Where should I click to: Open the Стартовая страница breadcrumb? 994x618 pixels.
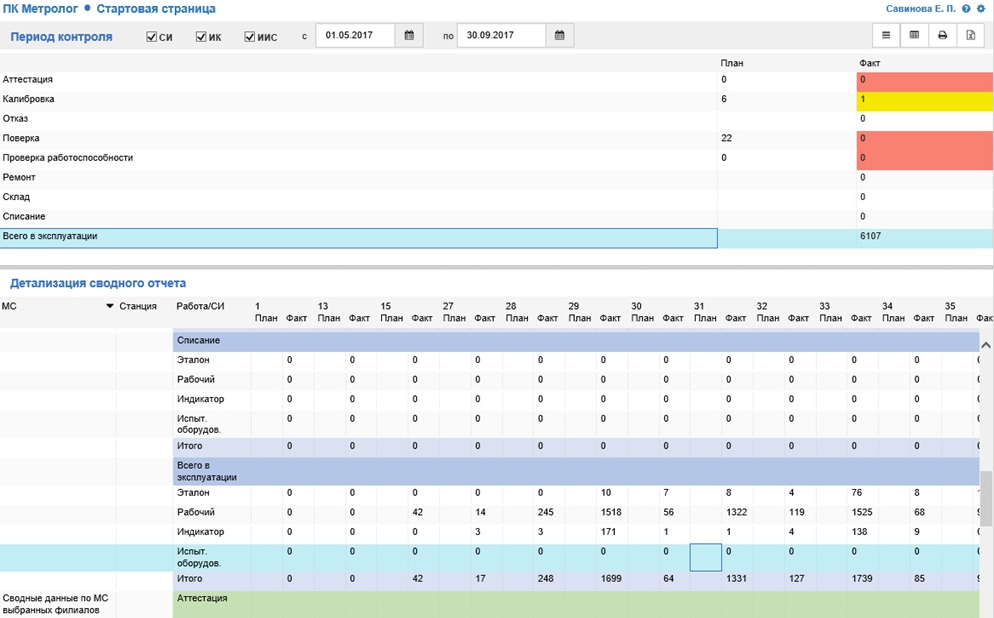pyautogui.click(x=155, y=9)
